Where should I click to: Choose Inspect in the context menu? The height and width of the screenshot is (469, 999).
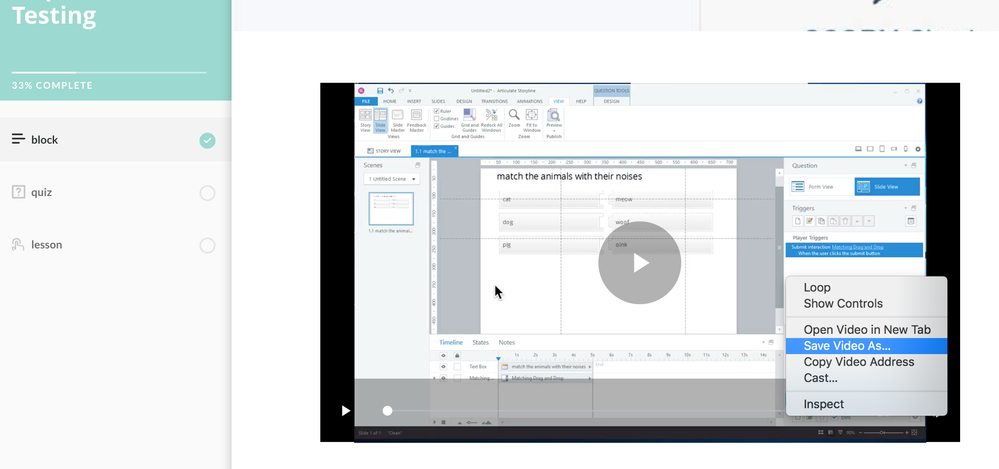866,404
